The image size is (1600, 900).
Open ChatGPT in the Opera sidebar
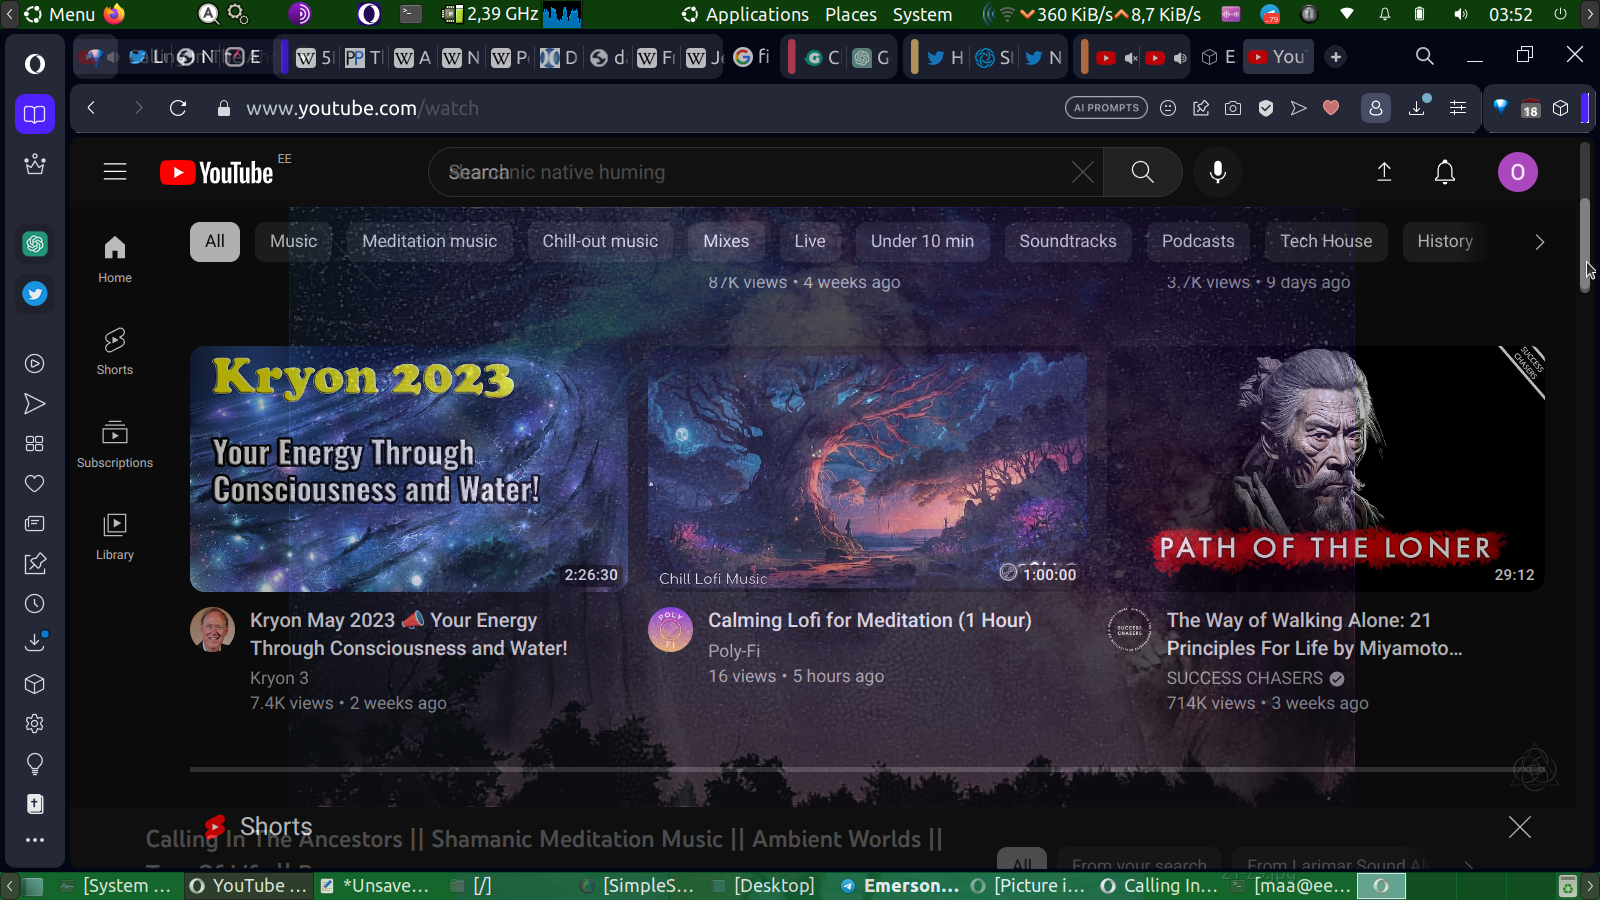[35, 244]
